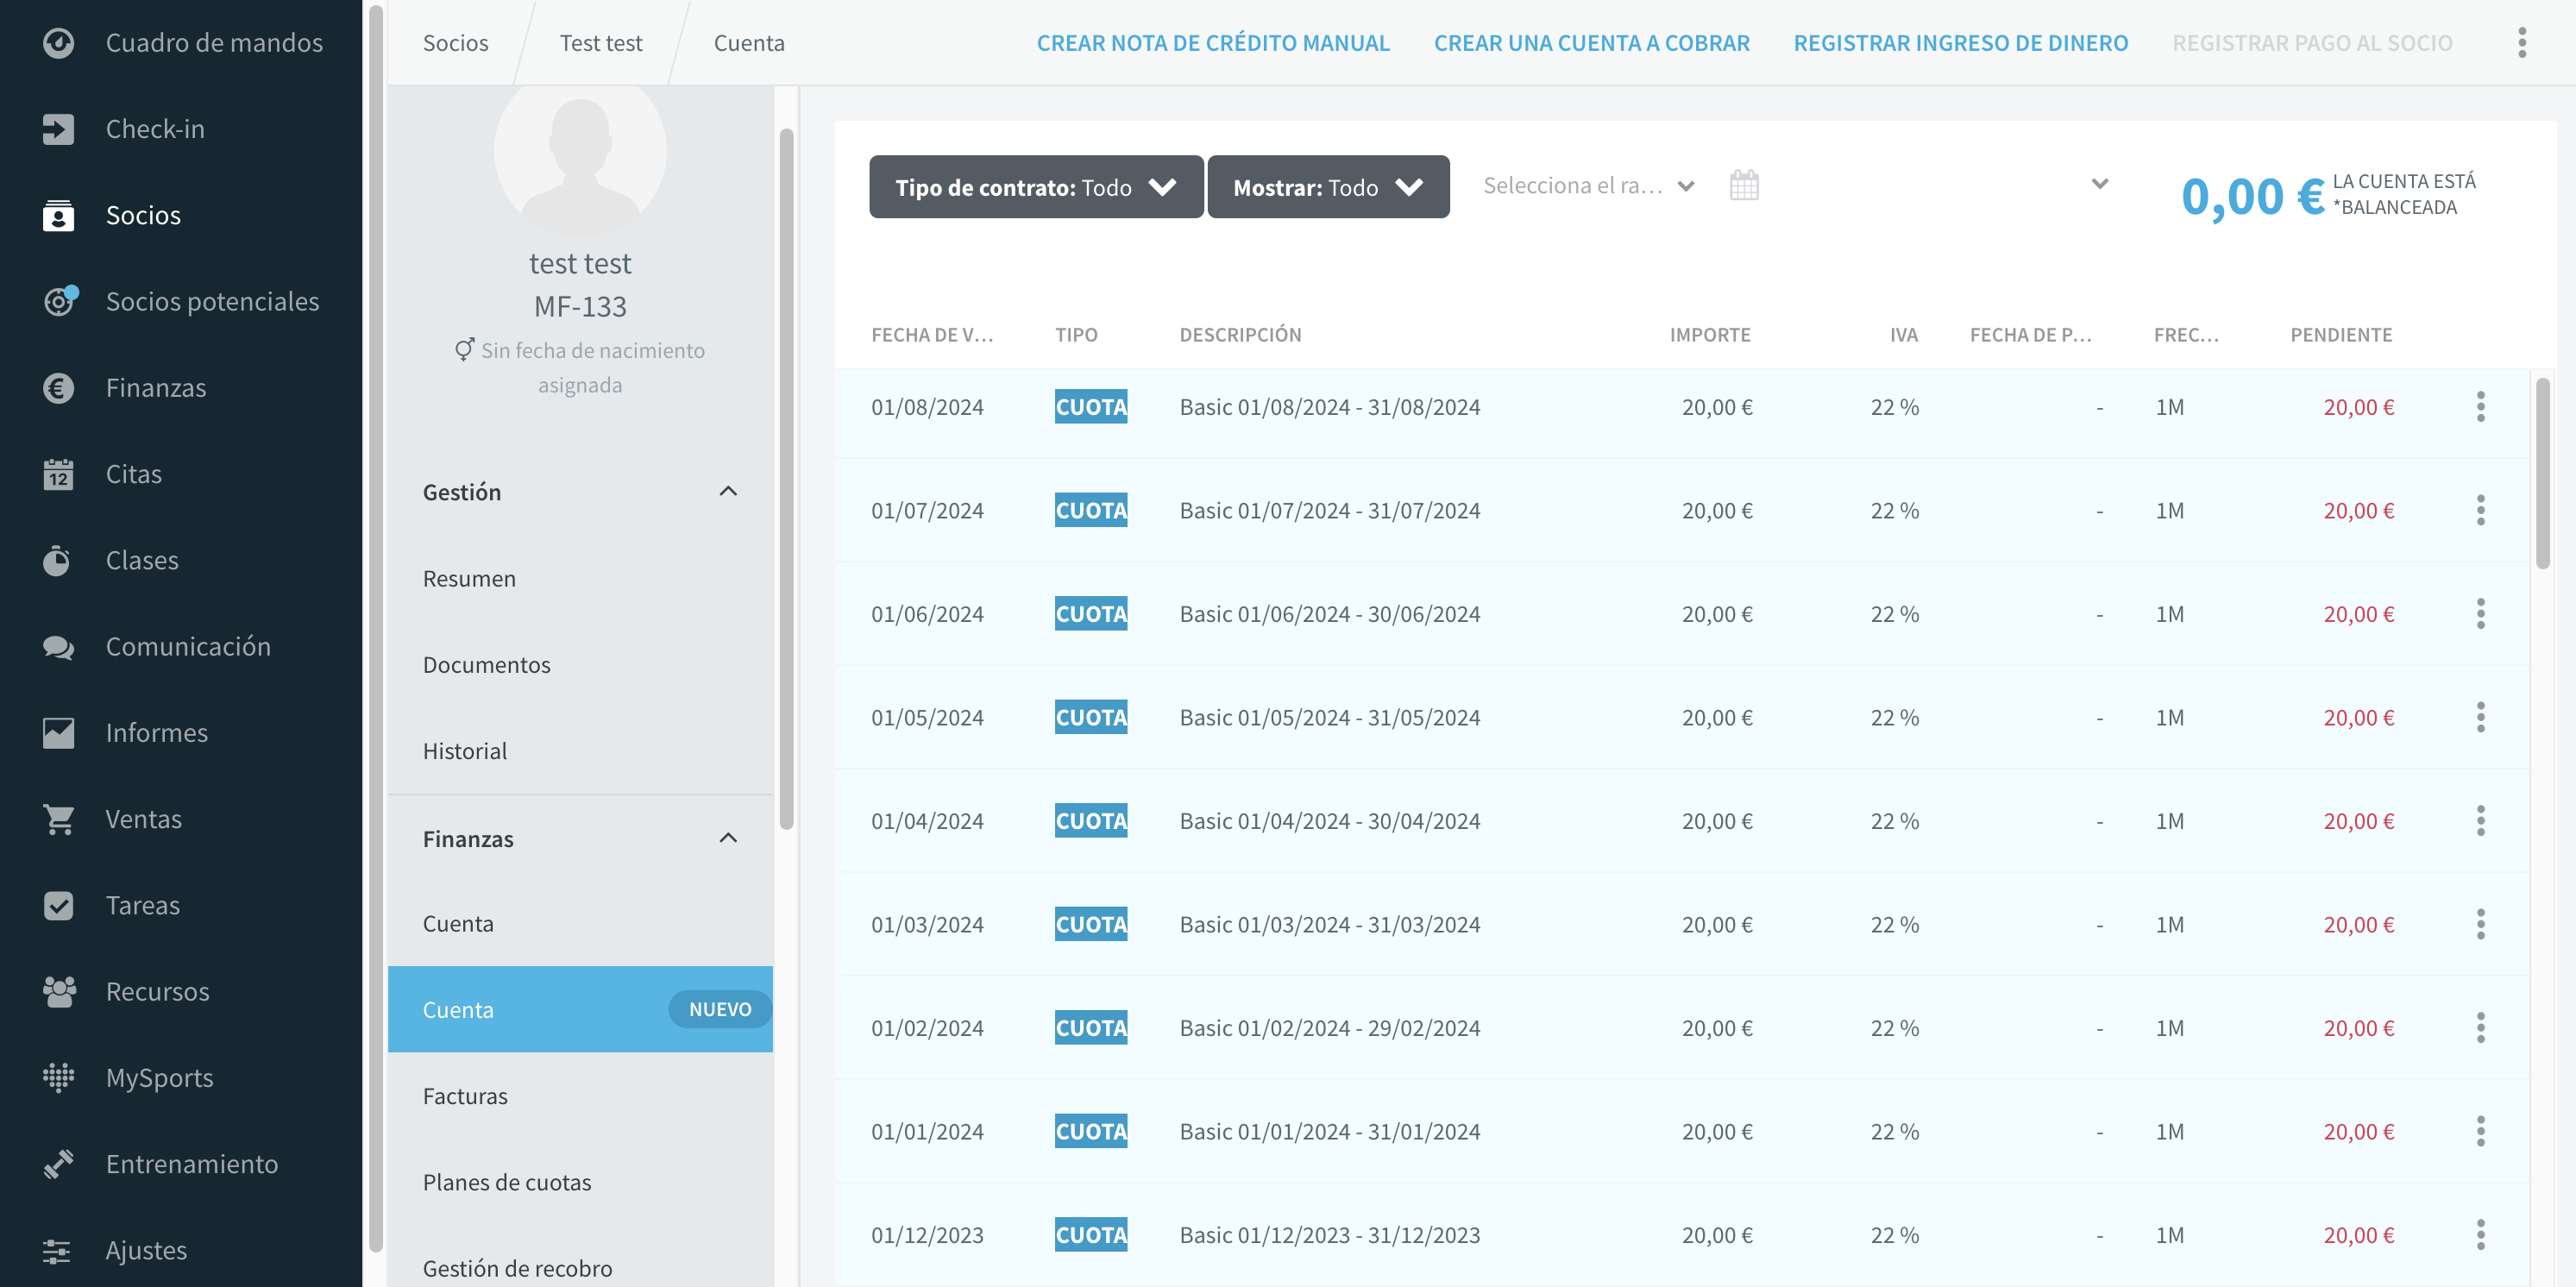Open row actions for 01/01/2024 cuota
This screenshot has width=2576, height=1287.
pyautogui.click(x=2481, y=1132)
